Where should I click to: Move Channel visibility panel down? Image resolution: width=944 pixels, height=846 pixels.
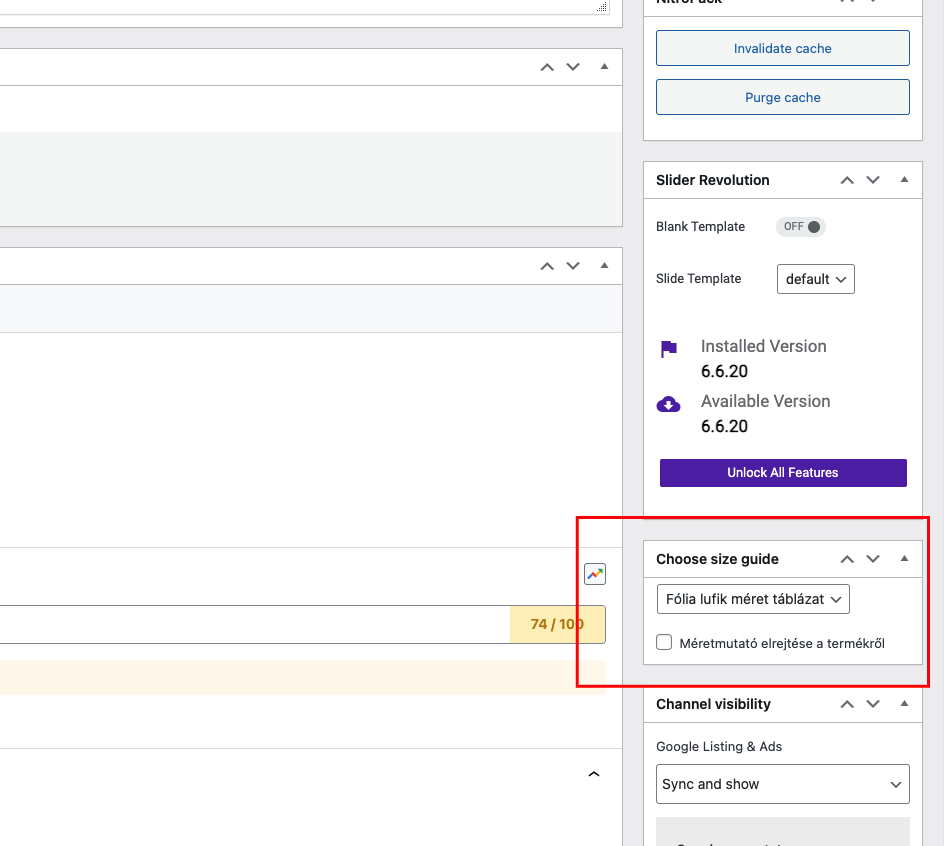point(873,704)
